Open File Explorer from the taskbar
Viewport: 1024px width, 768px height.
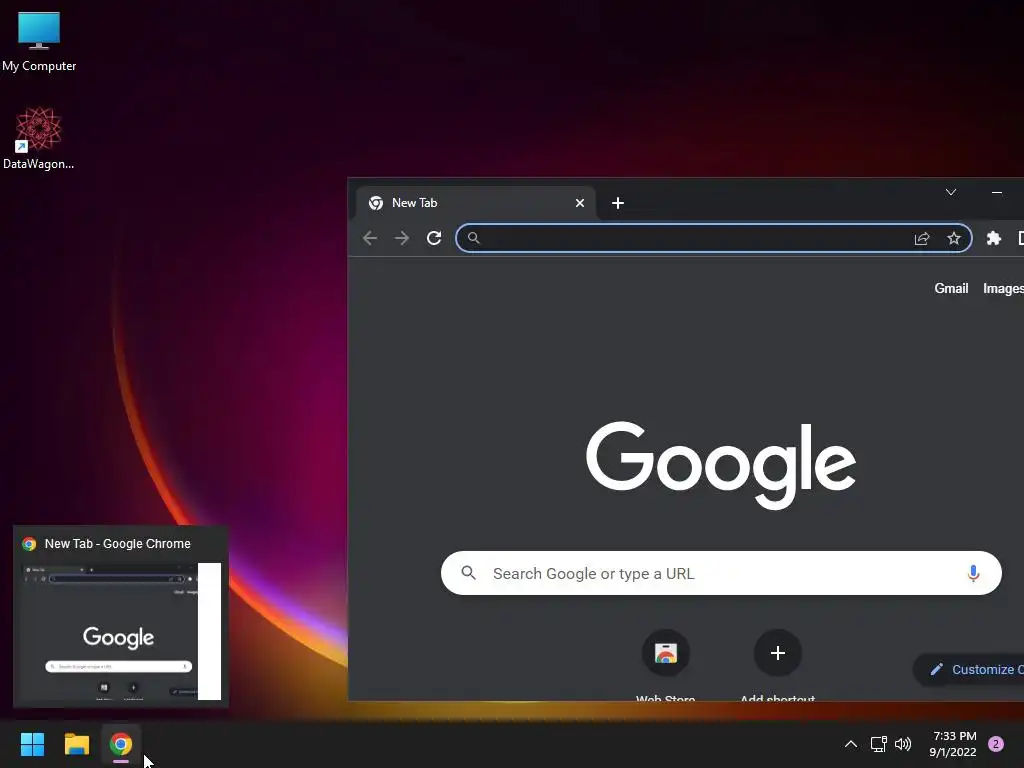(76, 744)
